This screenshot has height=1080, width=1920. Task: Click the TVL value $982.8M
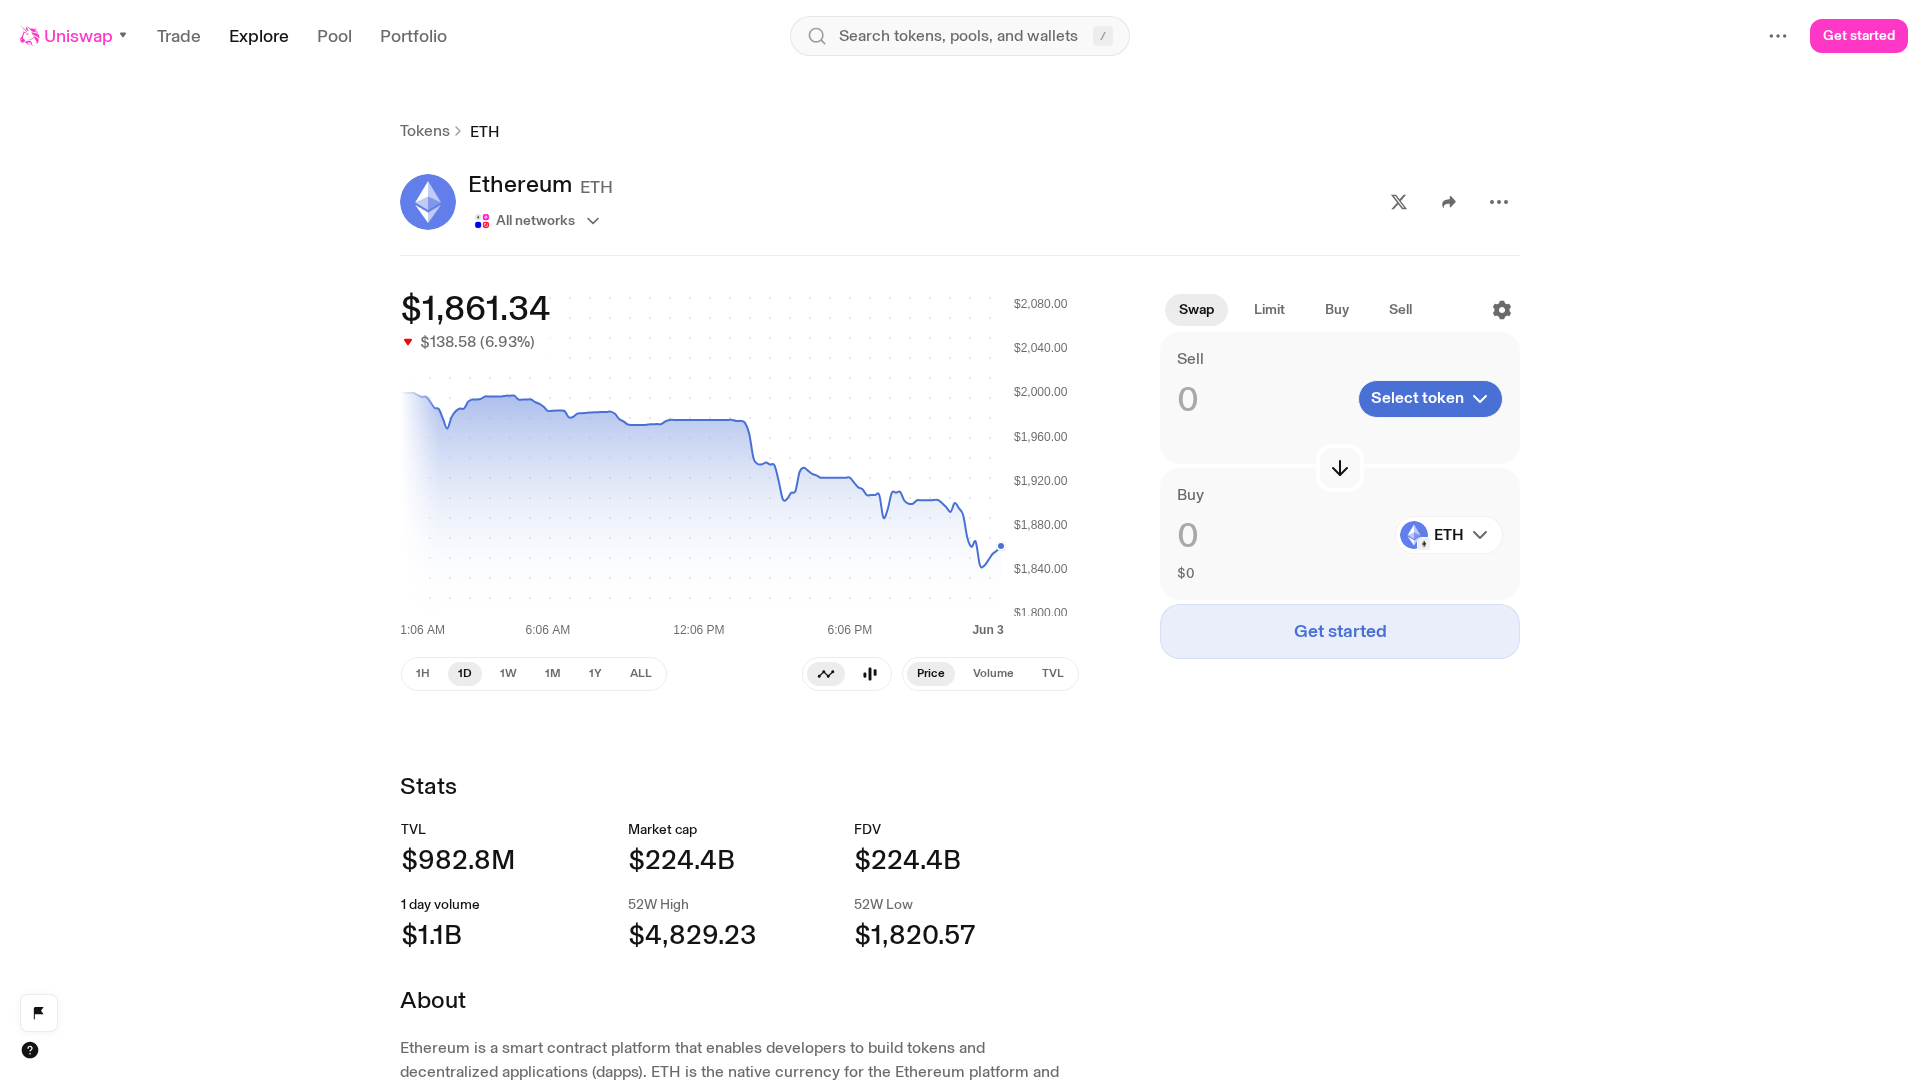[x=458, y=860]
